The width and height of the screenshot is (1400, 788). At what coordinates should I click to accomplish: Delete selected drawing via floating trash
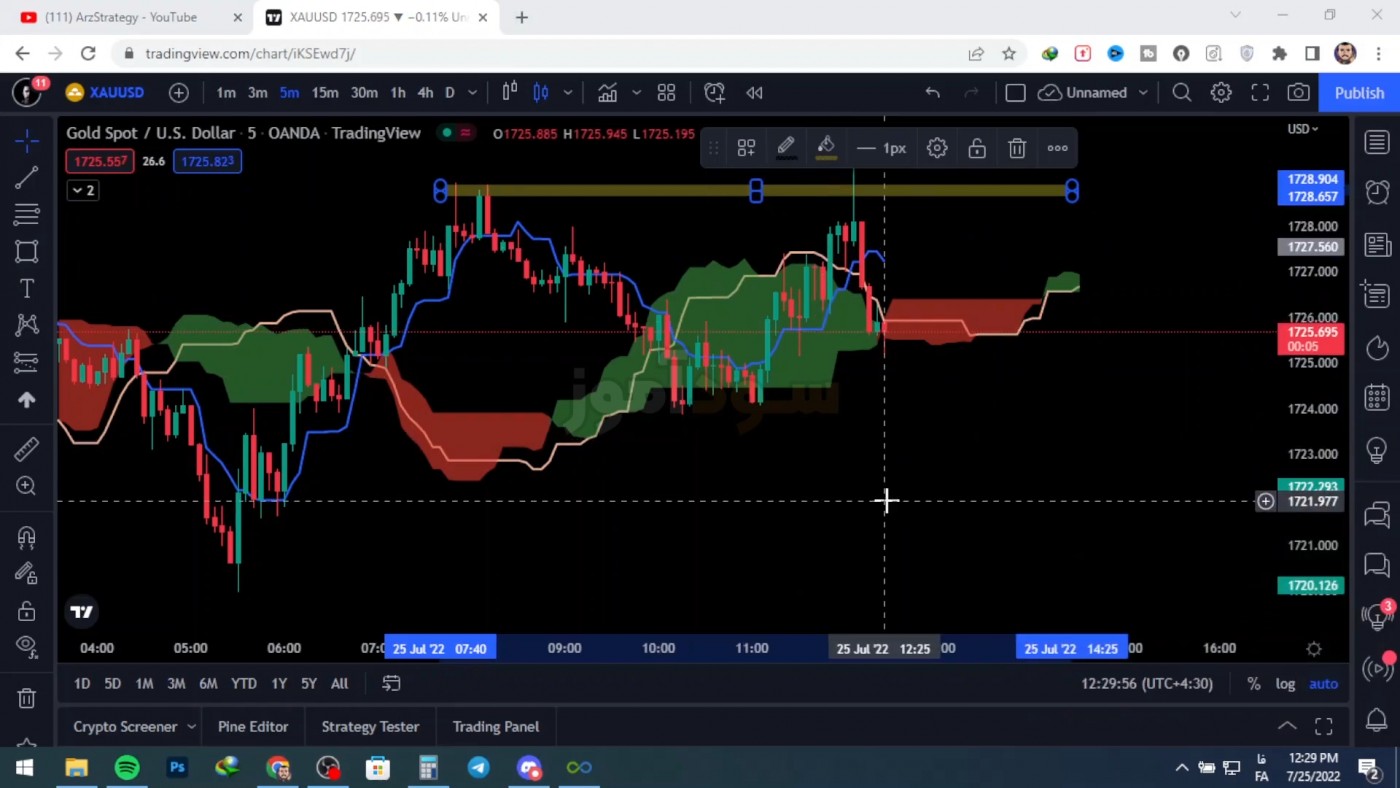point(1017,148)
